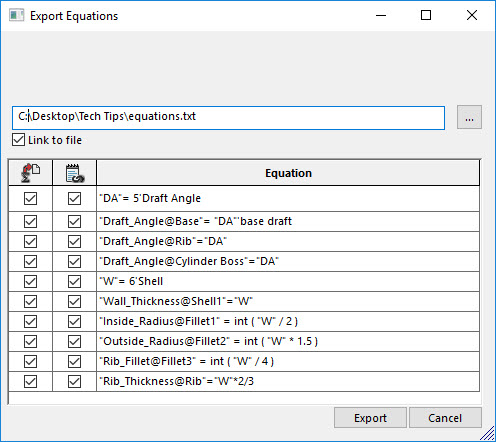Image resolution: width=496 pixels, height=442 pixels.
Task: Uncheck export checkbox for "DA"= 5 equation
Action: 30,198
